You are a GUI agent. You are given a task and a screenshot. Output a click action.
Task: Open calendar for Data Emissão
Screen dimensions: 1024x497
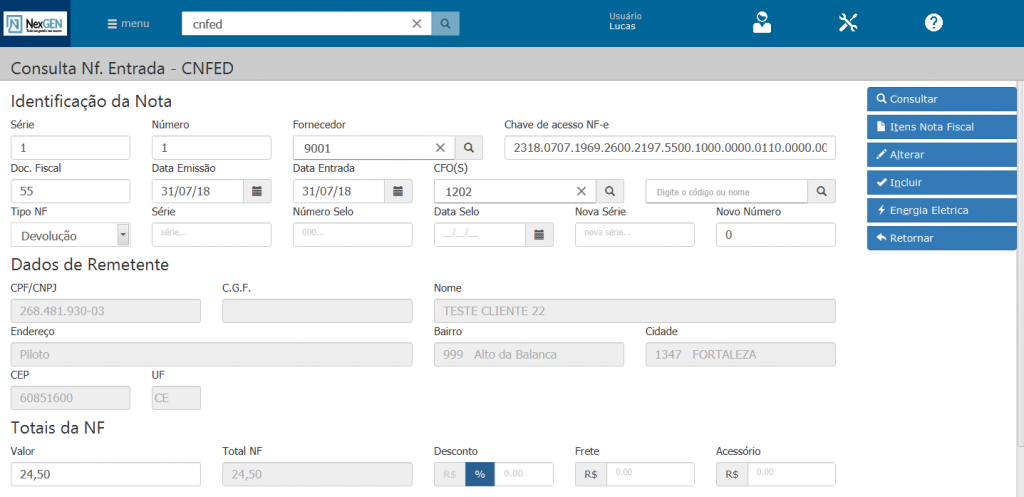coord(257,191)
